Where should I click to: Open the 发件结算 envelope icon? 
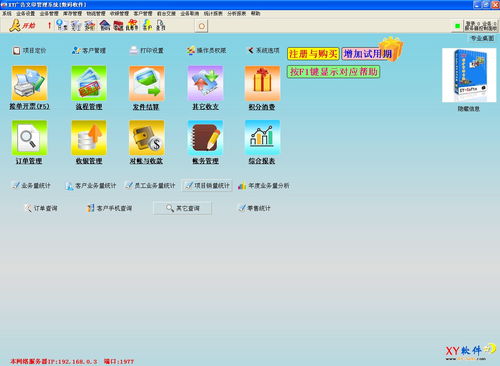coord(146,83)
